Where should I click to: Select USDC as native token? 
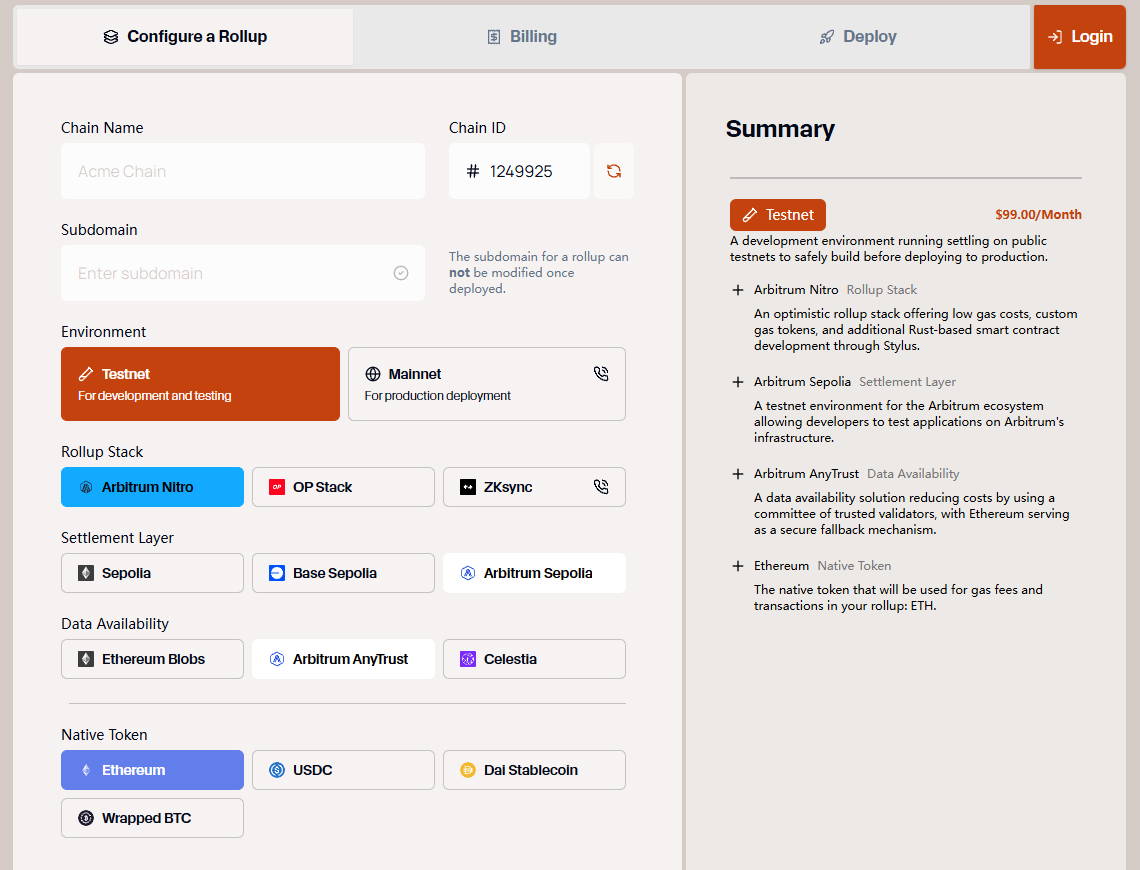coord(343,770)
